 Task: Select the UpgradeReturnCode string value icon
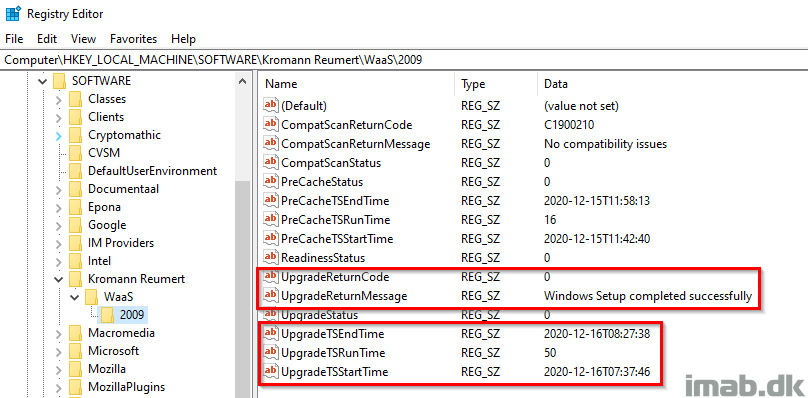click(x=271, y=277)
